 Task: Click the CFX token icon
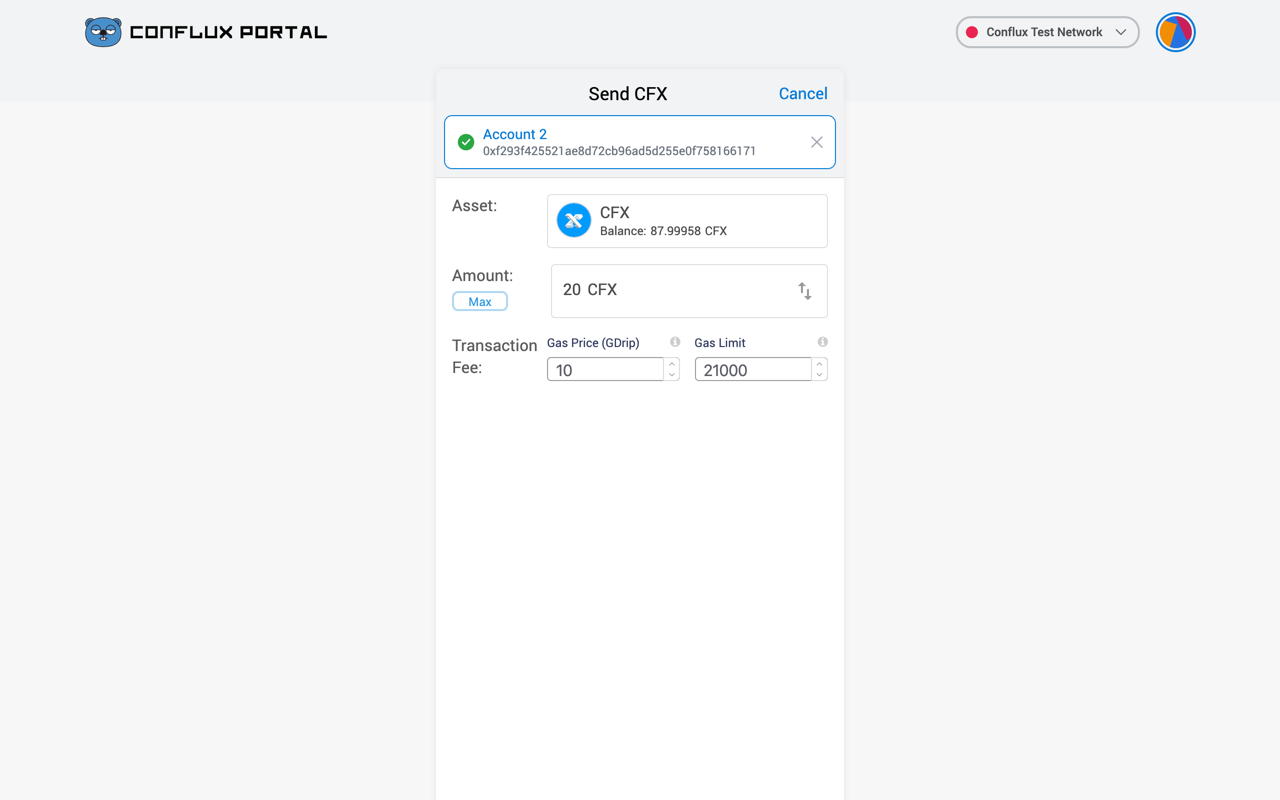[574, 220]
